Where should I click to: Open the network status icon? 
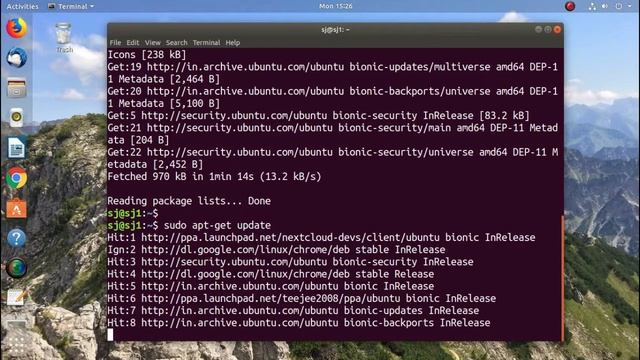592,6
